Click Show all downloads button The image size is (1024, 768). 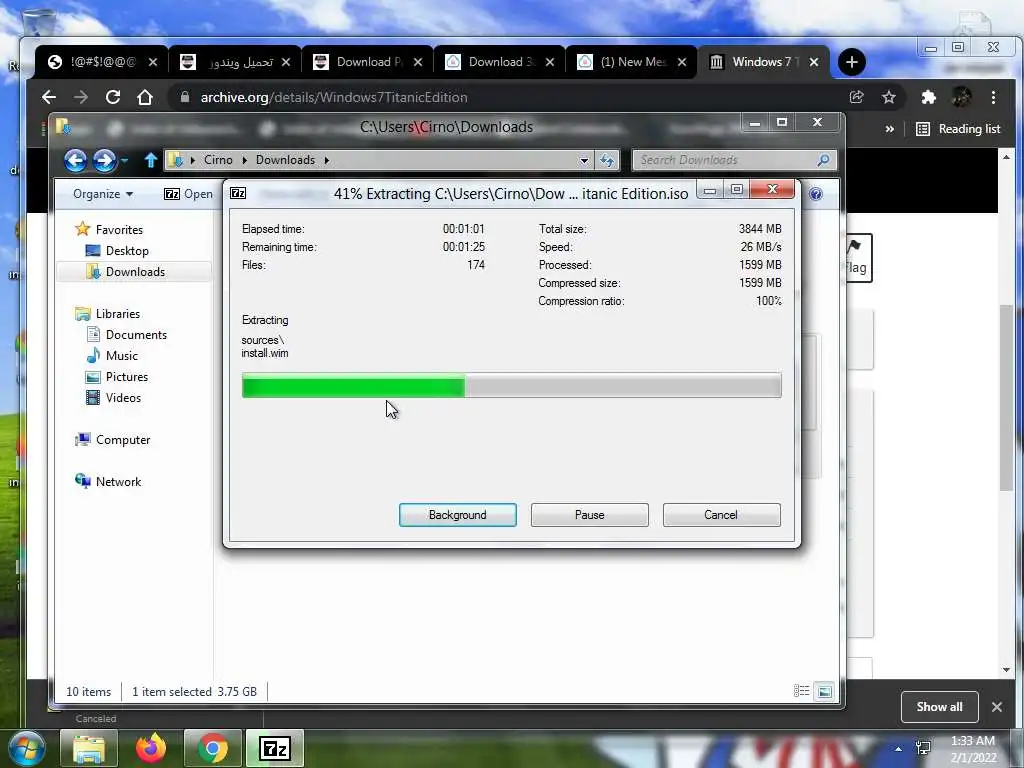click(939, 707)
